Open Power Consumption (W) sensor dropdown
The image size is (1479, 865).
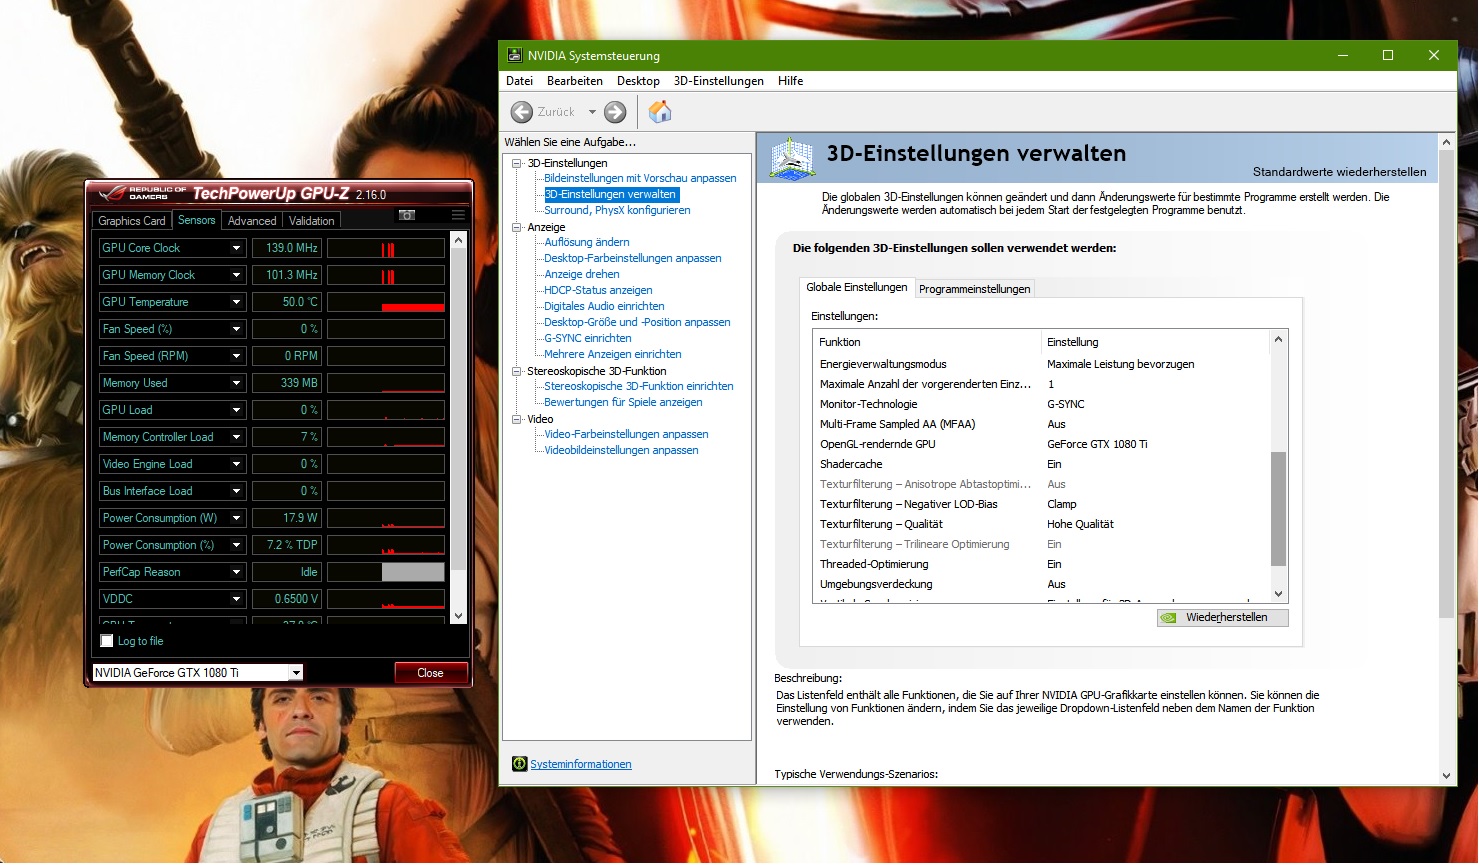pyautogui.click(x=237, y=518)
